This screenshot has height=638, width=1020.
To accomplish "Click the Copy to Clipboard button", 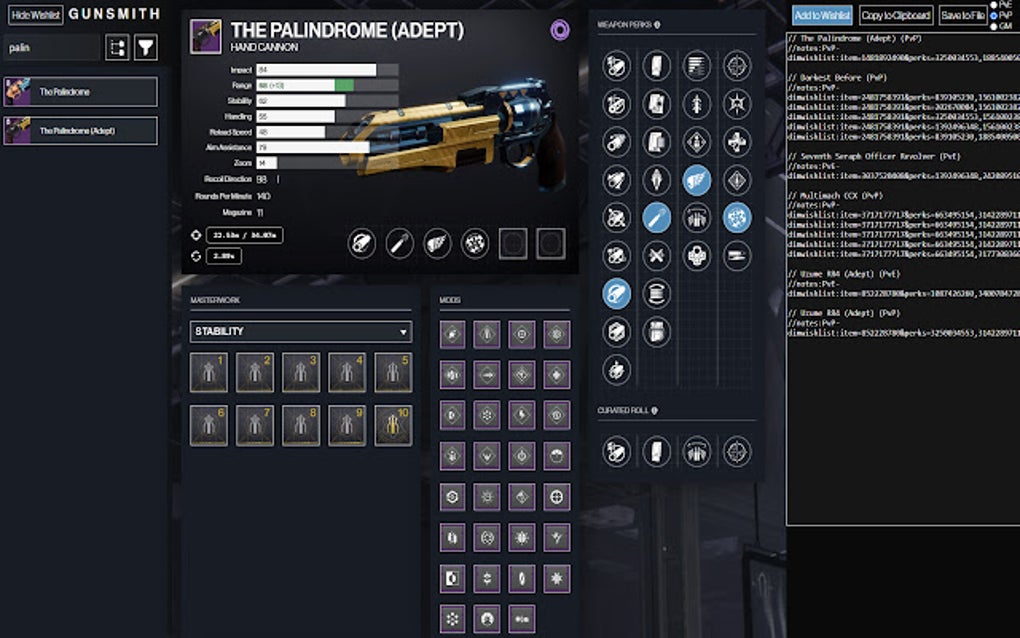I will 896,15.
